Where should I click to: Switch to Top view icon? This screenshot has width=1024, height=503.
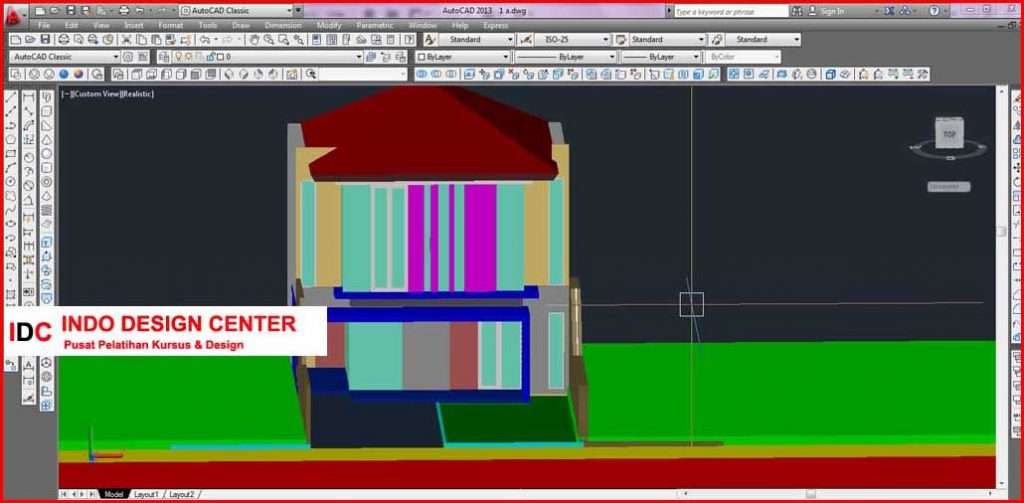tap(135, 74)
